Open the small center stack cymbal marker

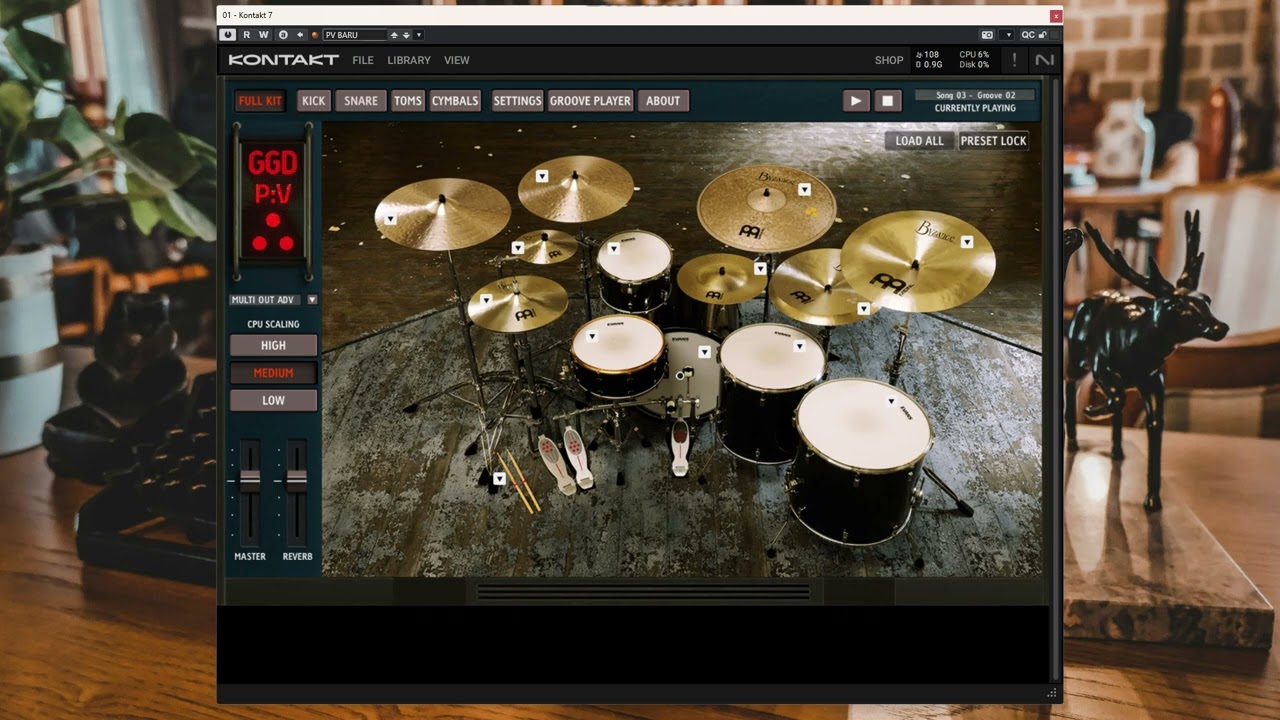[760, 269]
